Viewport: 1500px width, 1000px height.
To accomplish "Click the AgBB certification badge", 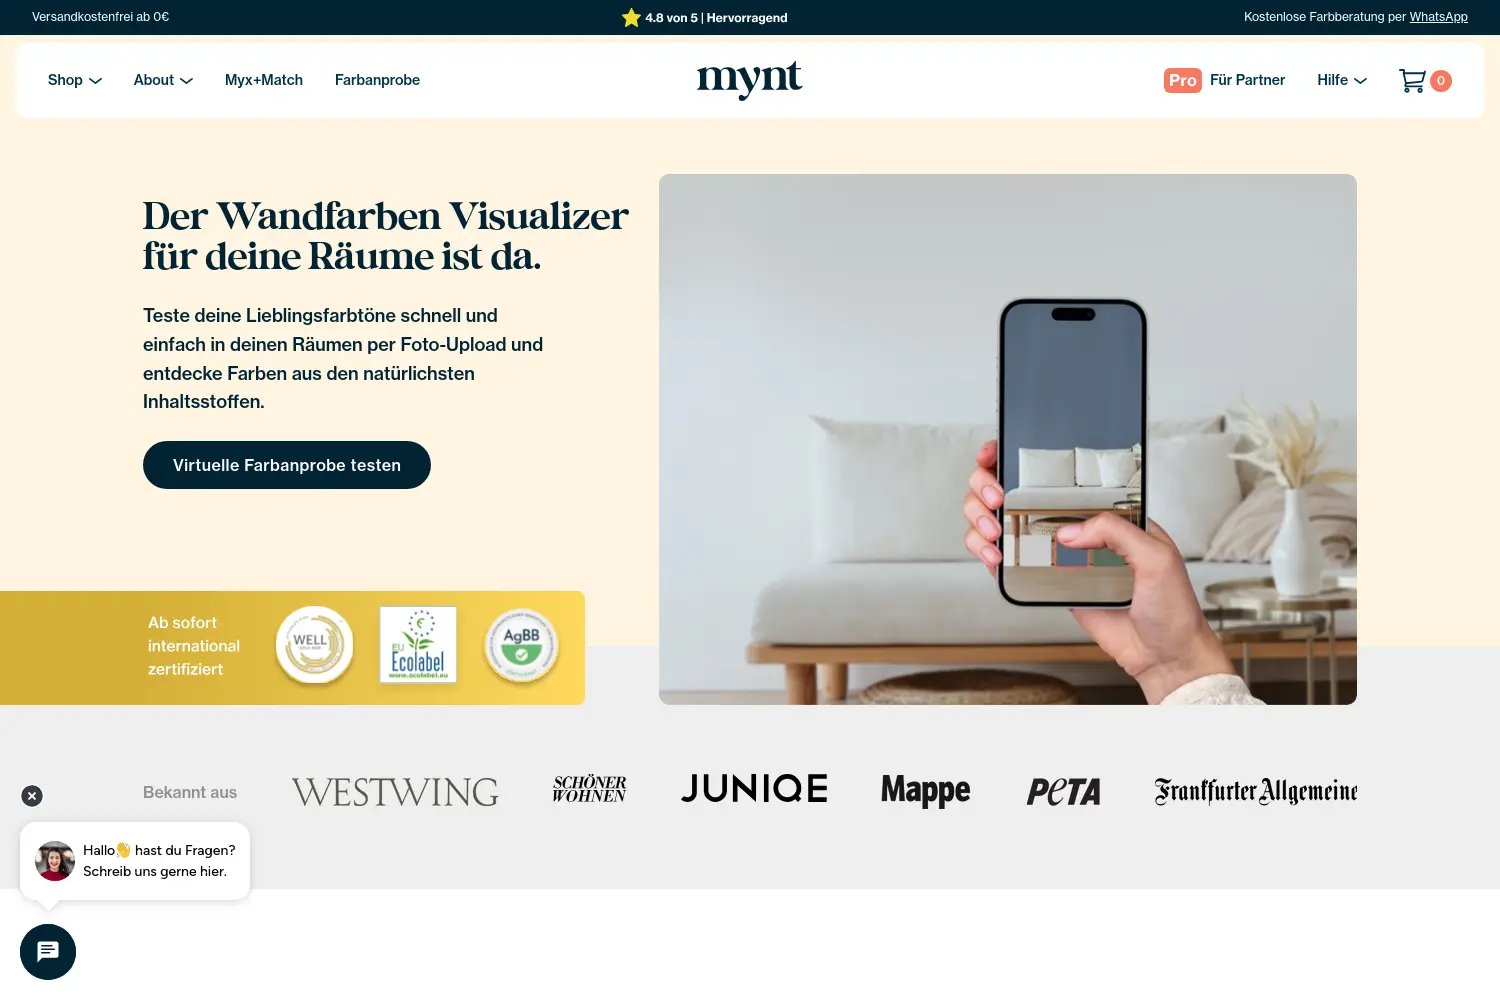I will coord(521,646).
